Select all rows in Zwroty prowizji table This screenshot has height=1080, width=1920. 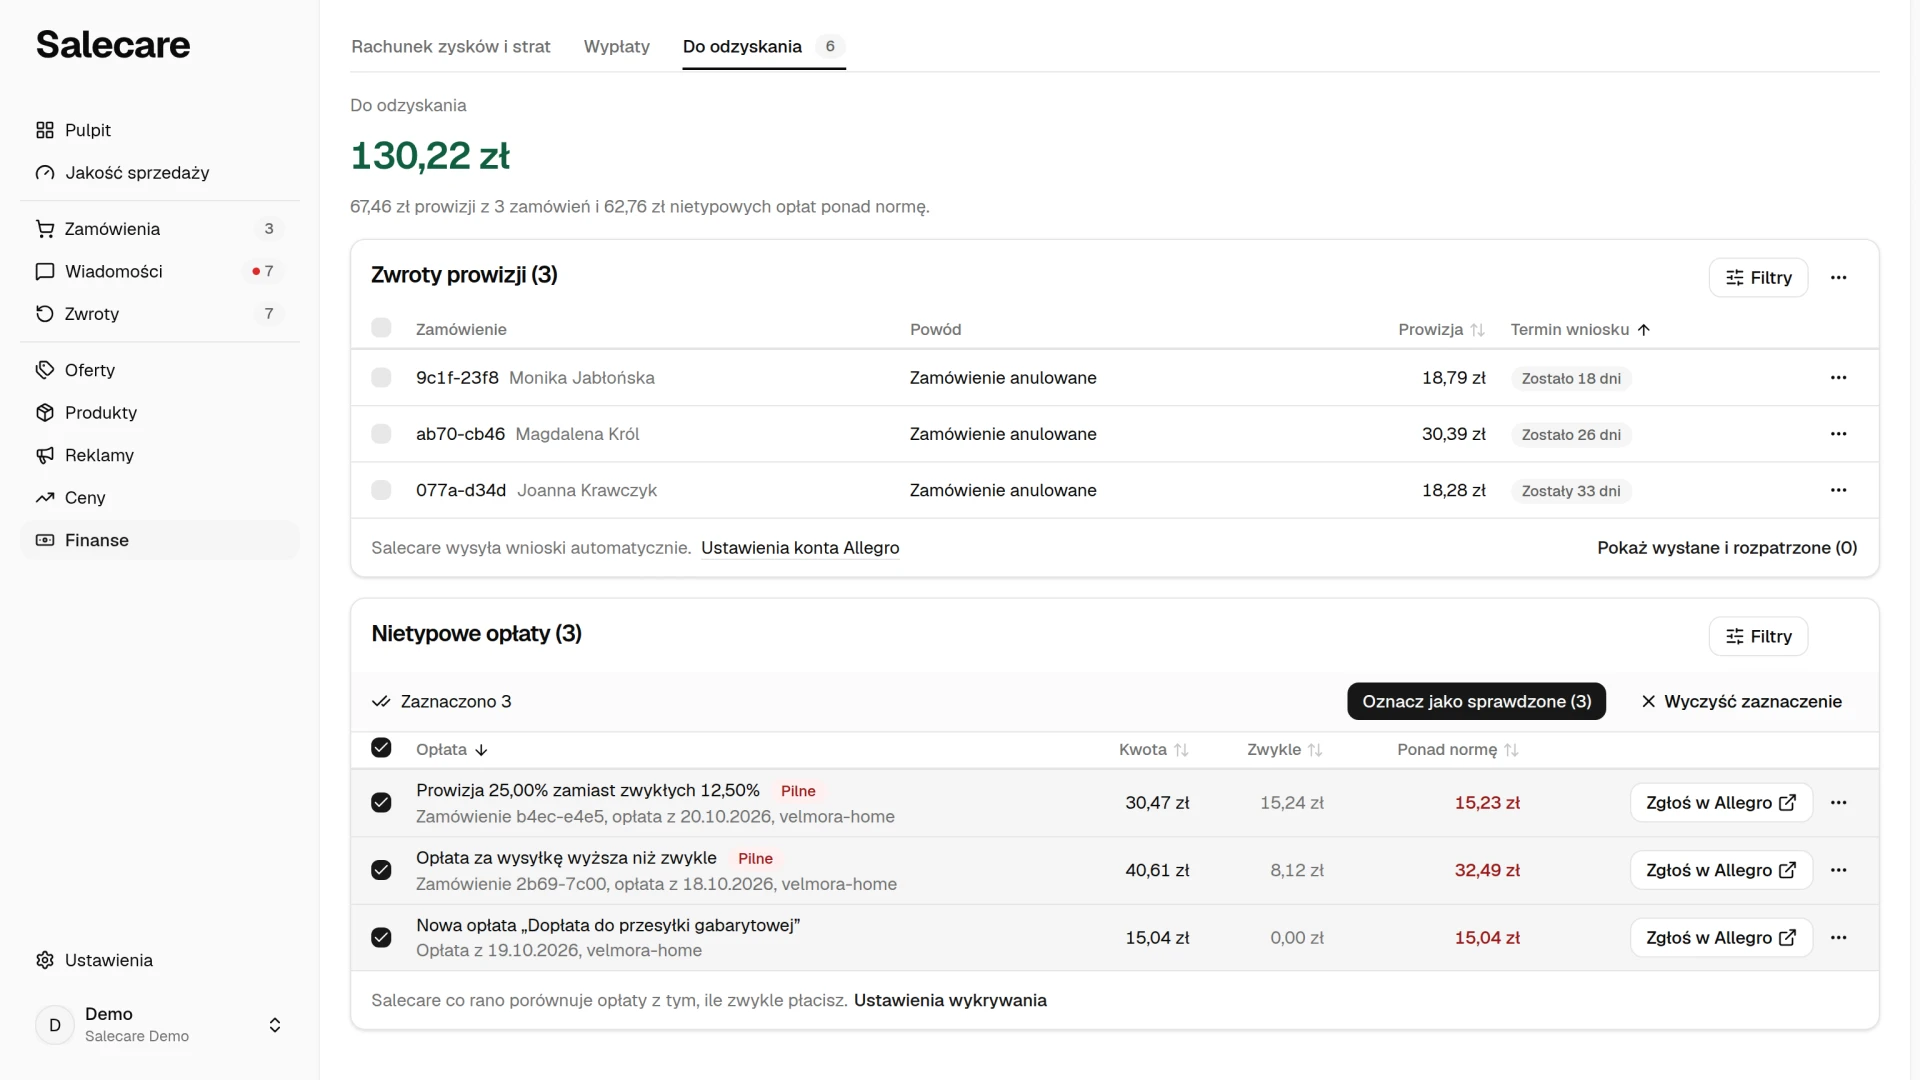tap(381, 328)
